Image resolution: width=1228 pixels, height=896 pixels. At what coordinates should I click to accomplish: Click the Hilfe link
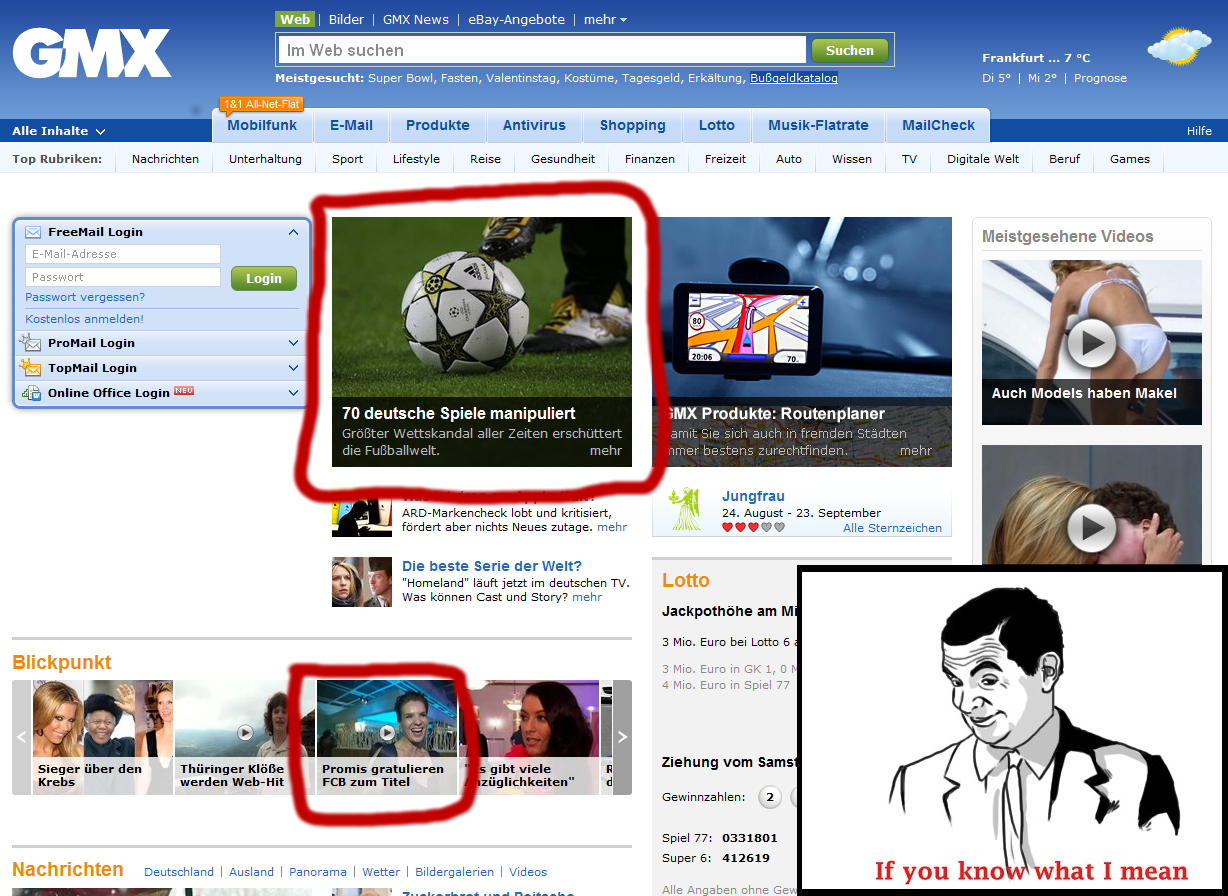click(x=1199, y=131)
